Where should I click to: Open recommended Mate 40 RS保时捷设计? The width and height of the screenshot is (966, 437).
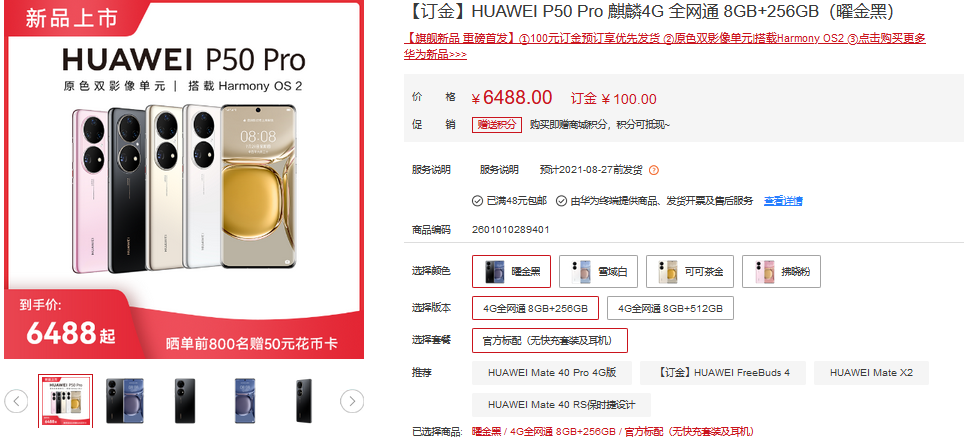pos(561,405)
